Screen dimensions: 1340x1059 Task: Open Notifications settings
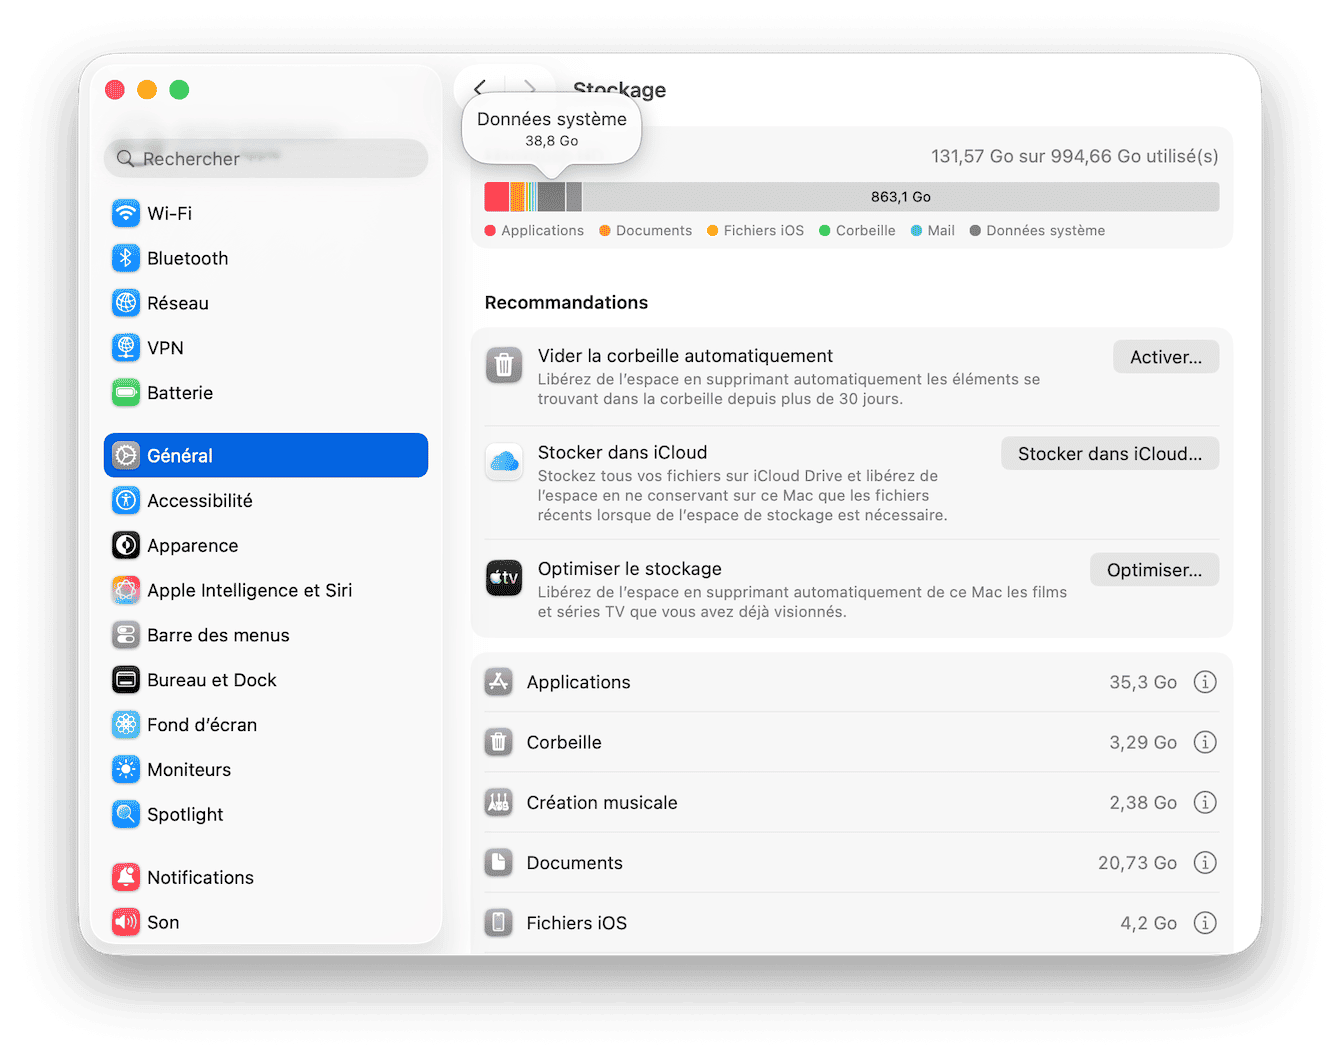(x=200, y=877)
